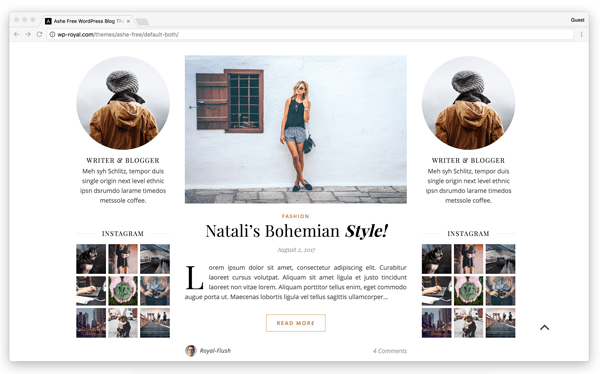
Task: Open right Instagram city skyline photo
Action: pyautogui.click(x=437, y=323)
